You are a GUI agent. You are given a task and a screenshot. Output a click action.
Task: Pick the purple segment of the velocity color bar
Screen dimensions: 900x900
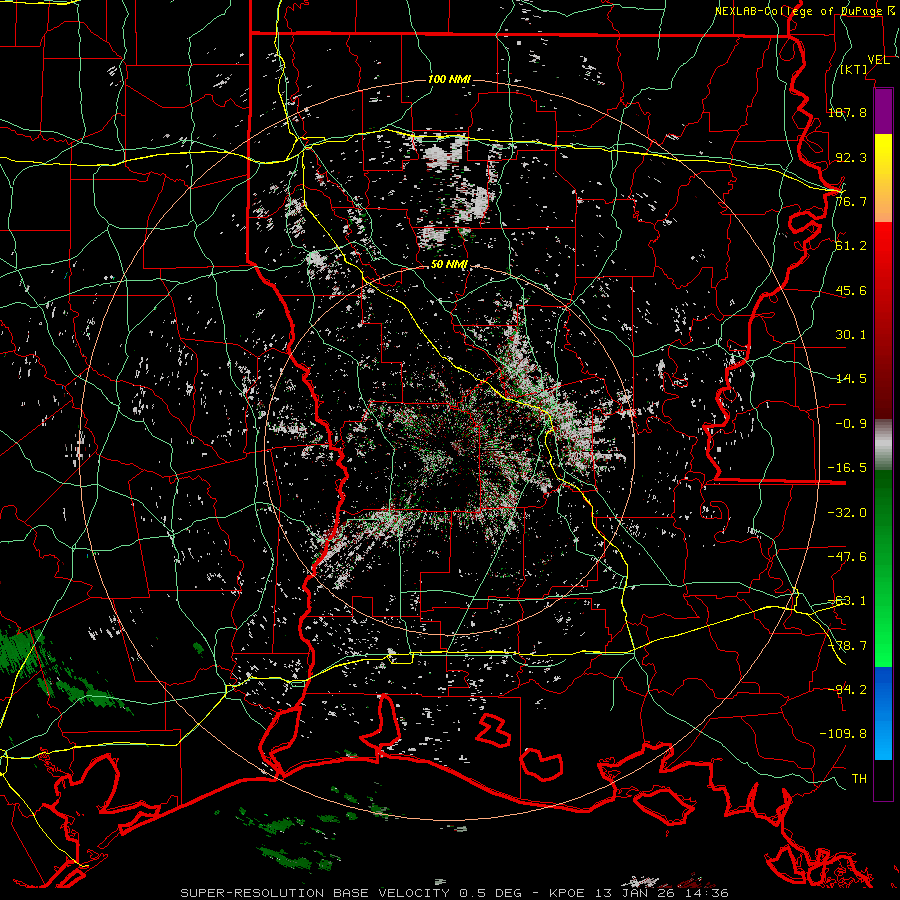pos(883,111)
